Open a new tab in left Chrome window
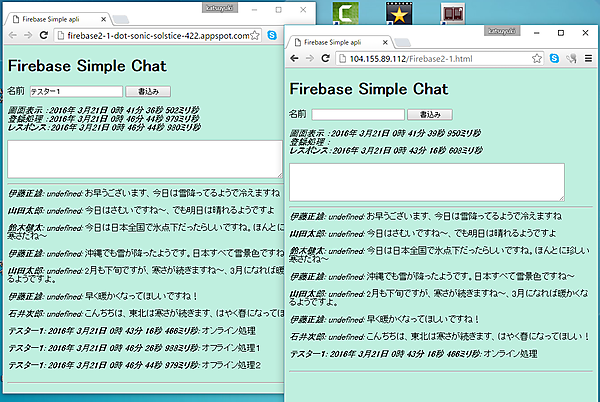The width and height of the screenshot is (600, 402). (x=121, y=19)
